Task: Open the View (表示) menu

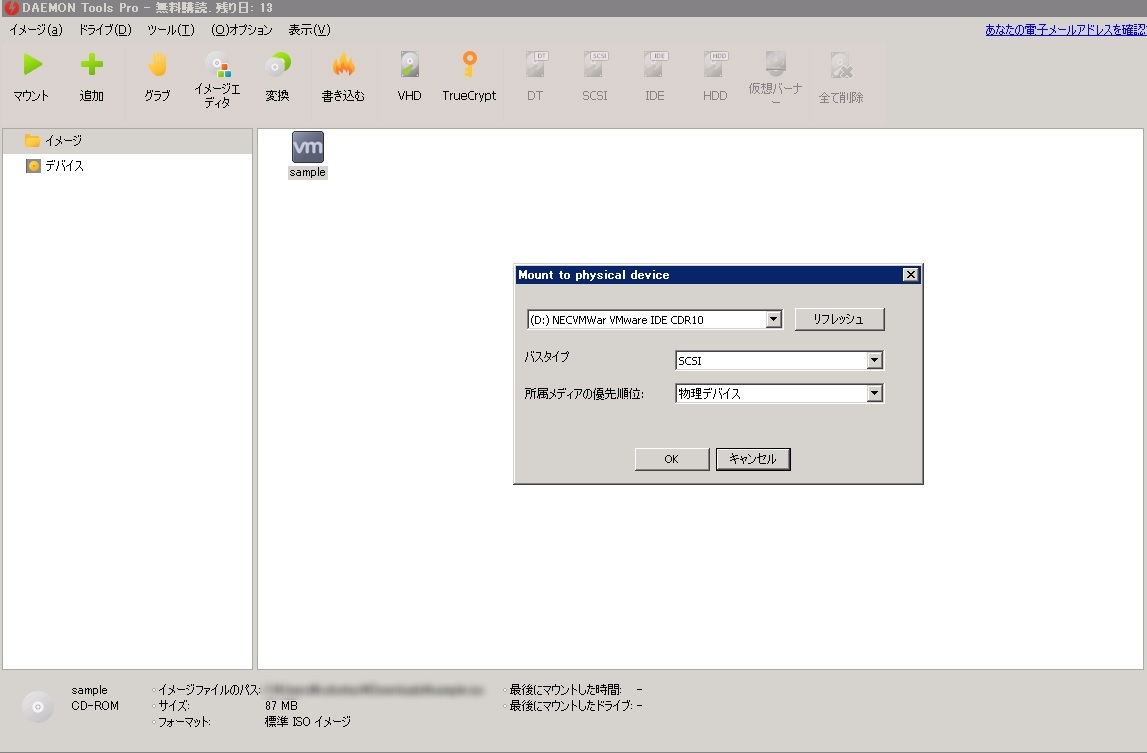Action: (309, 30)
